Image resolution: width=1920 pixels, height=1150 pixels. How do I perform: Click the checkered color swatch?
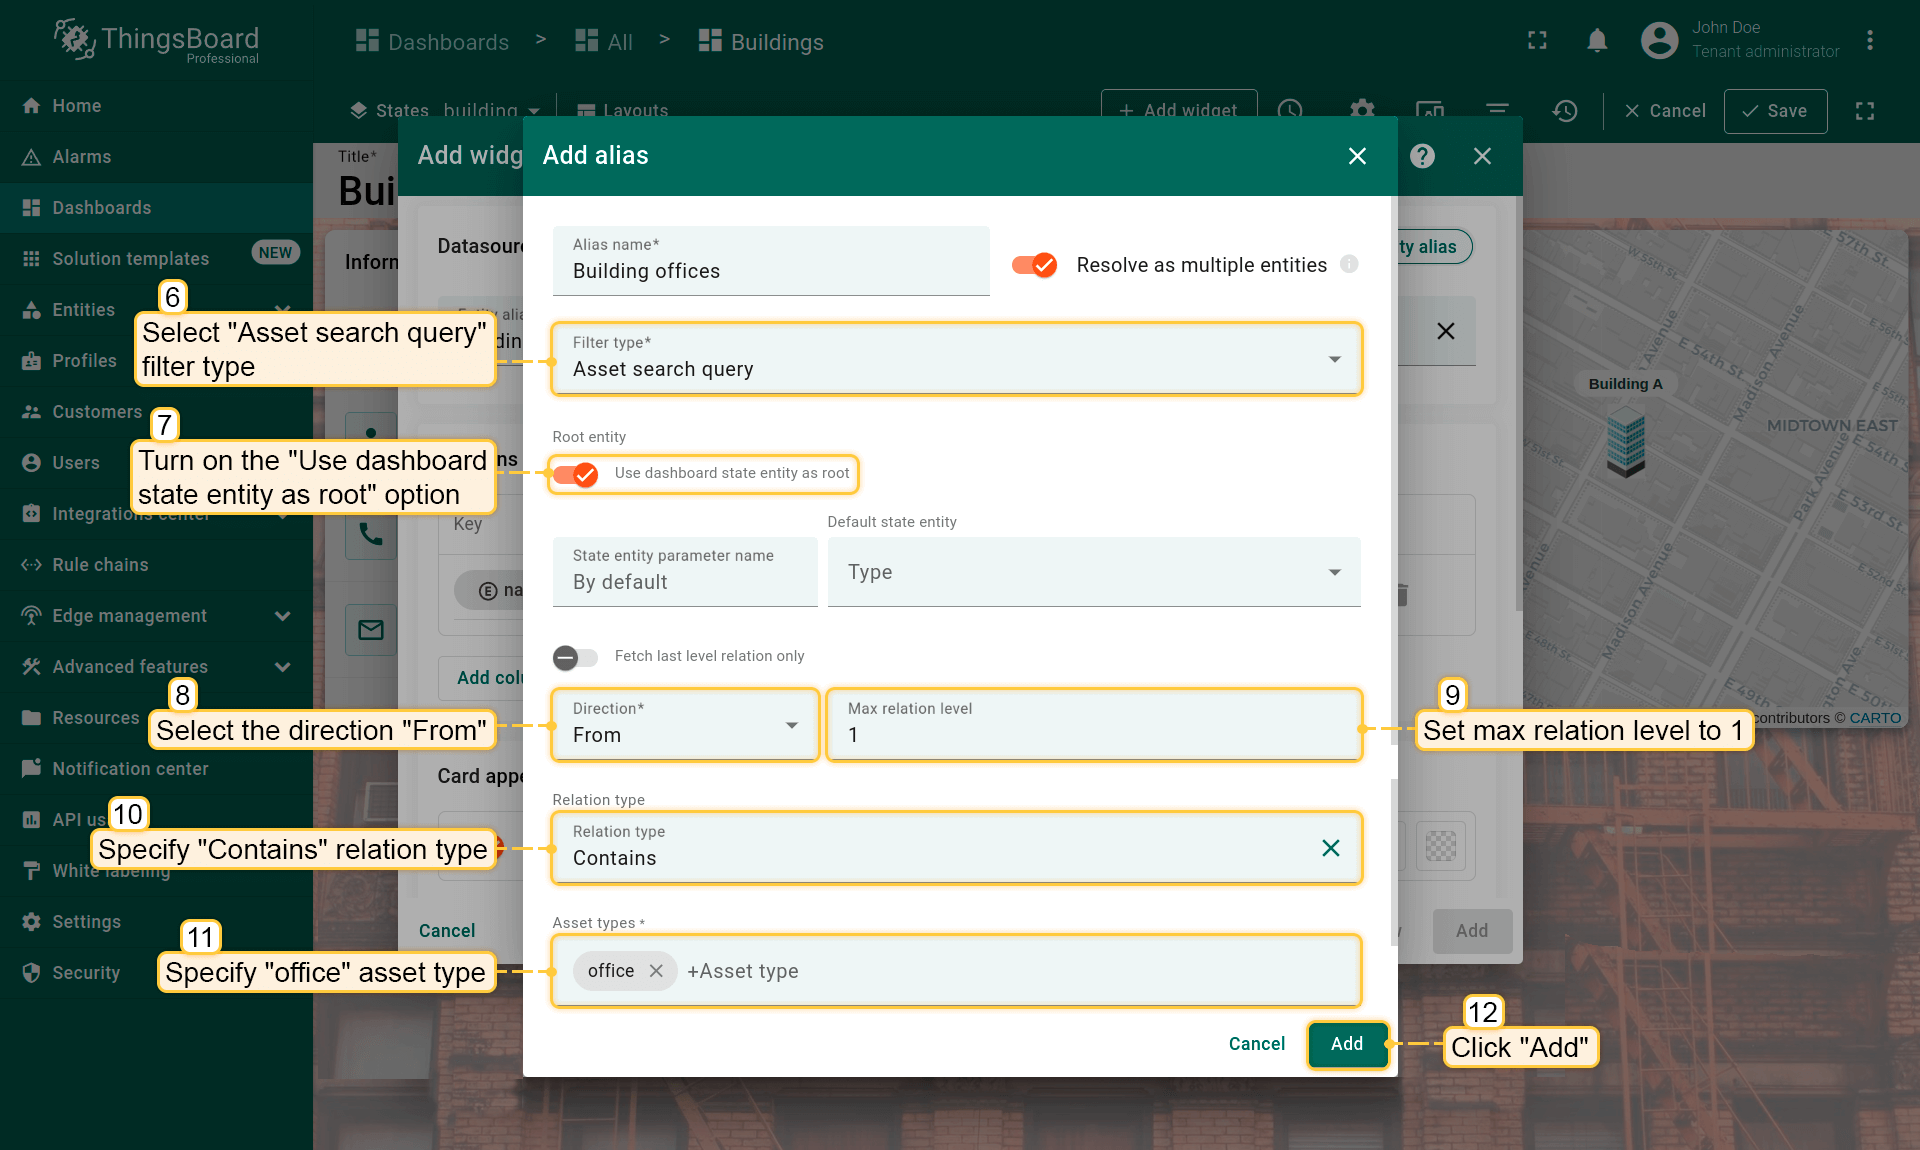(1440, 846)
